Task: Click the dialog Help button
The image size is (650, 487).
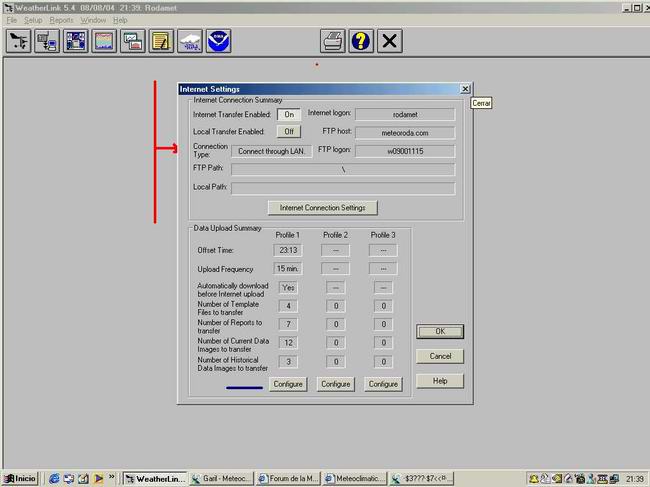Action: point(440,381)
